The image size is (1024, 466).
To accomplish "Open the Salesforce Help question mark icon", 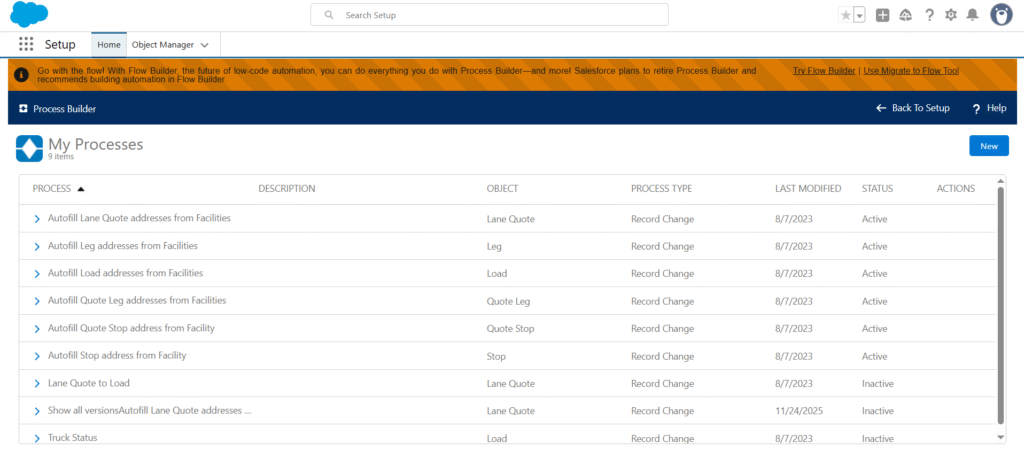I will (x=929, y=15).
